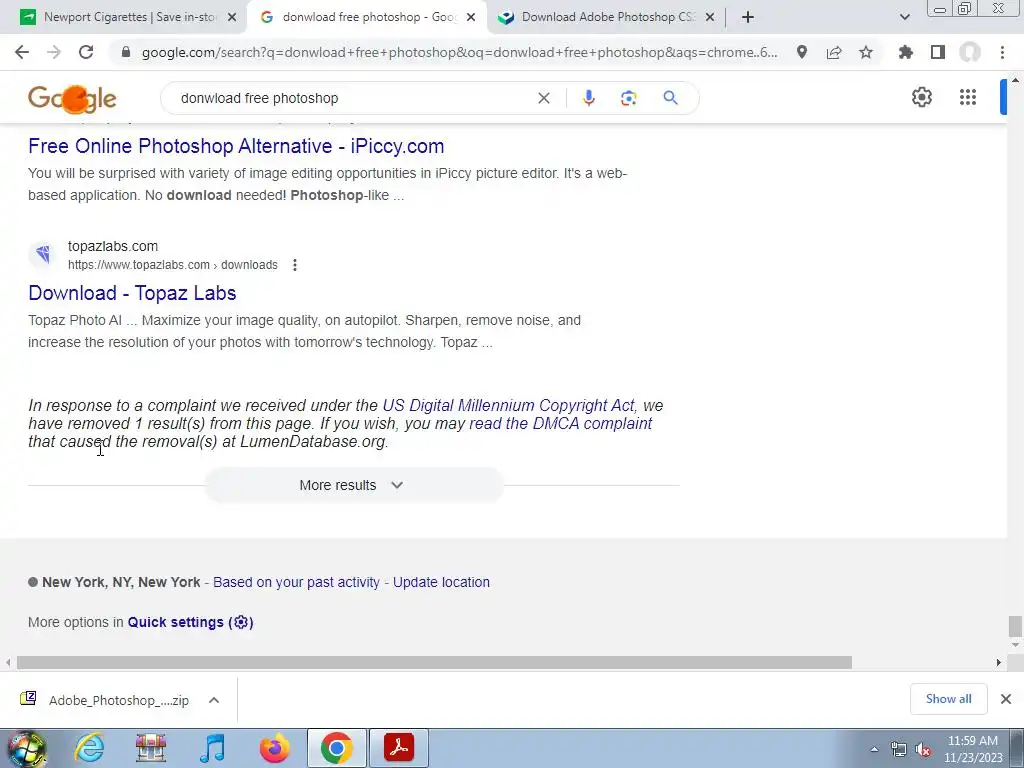Open the Quick settings link in footer
Viewport: 1024px width, 768px height.
[x=190, y=622]
